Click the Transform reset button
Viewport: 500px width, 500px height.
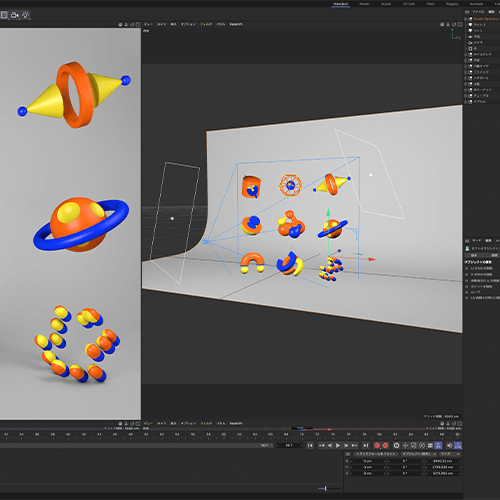pos(375,454)
